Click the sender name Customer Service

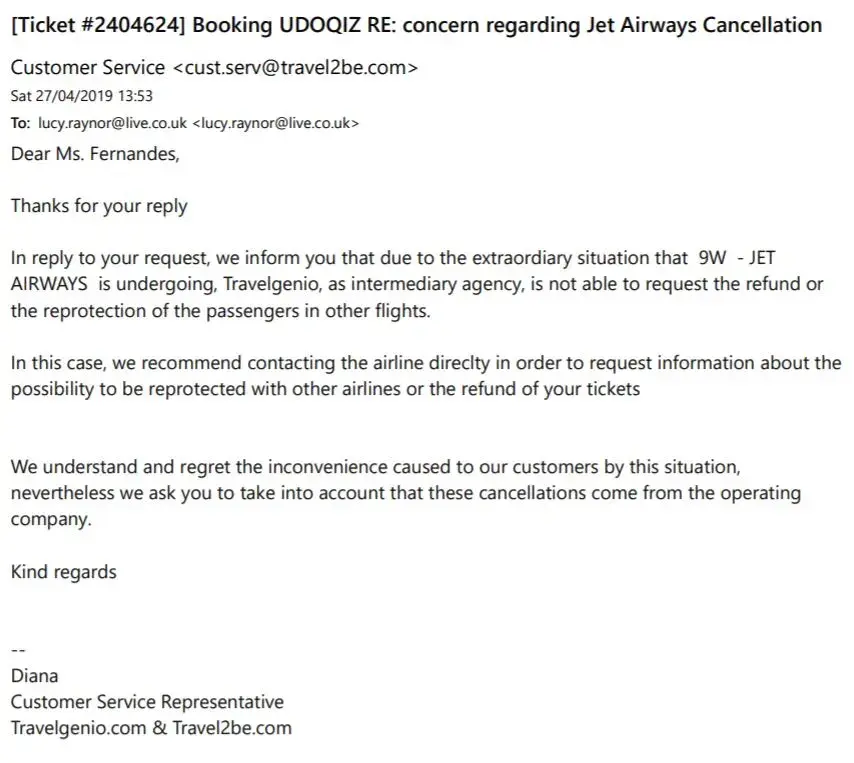(88, 68)
